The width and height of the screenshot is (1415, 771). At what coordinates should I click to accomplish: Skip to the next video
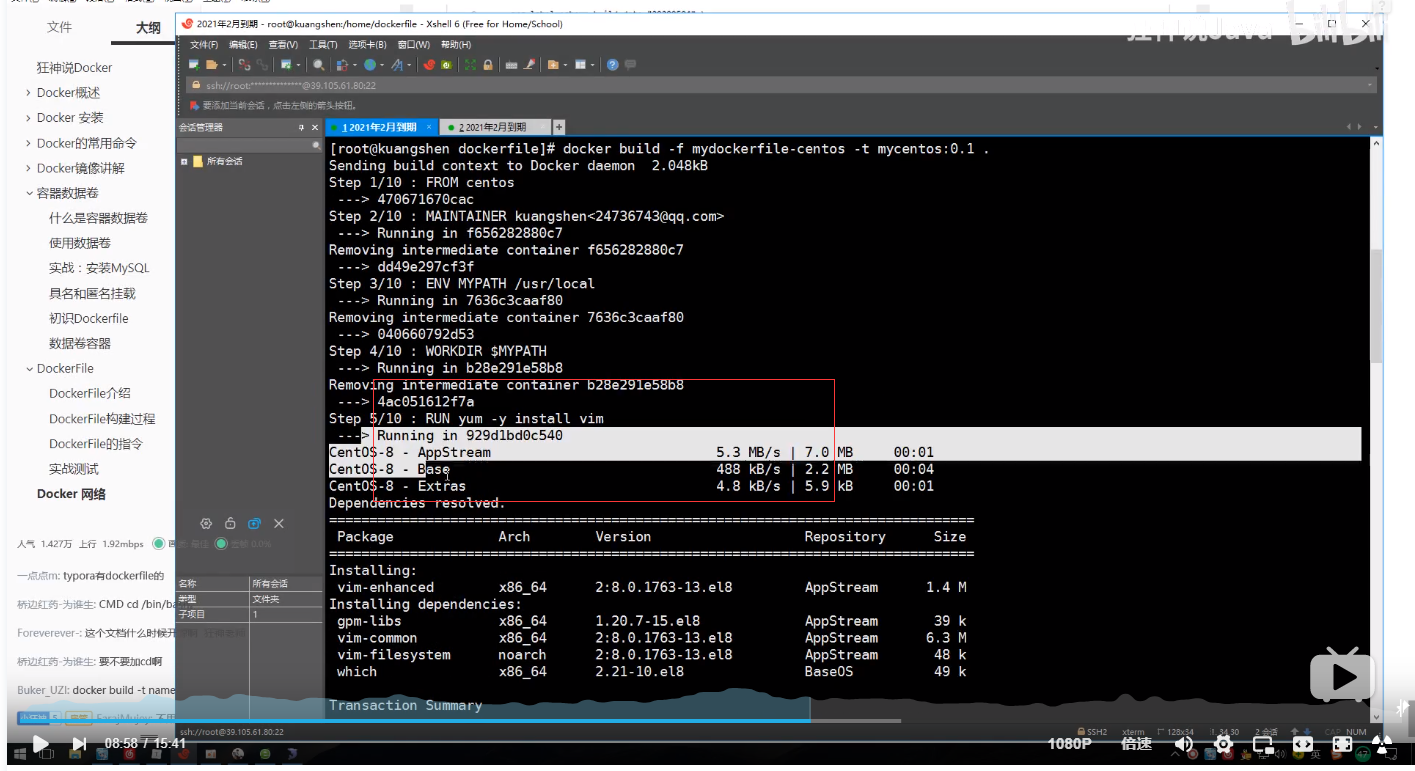click(79, 744)
